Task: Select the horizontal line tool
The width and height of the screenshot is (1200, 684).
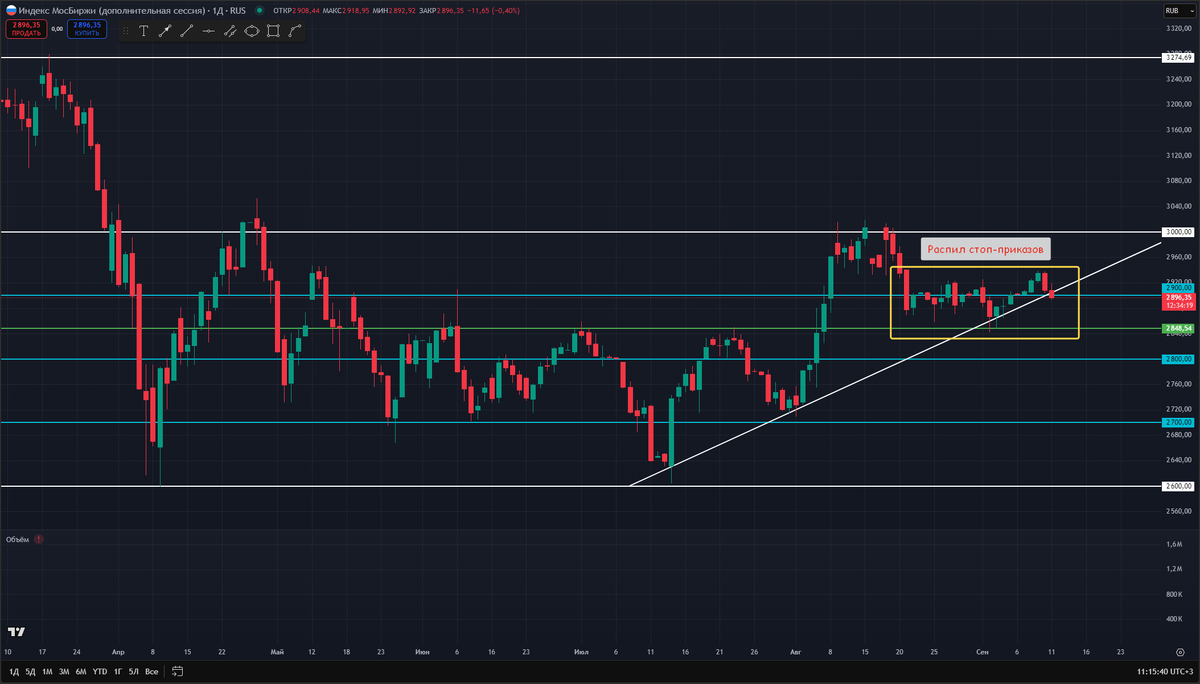Action: 208,31
